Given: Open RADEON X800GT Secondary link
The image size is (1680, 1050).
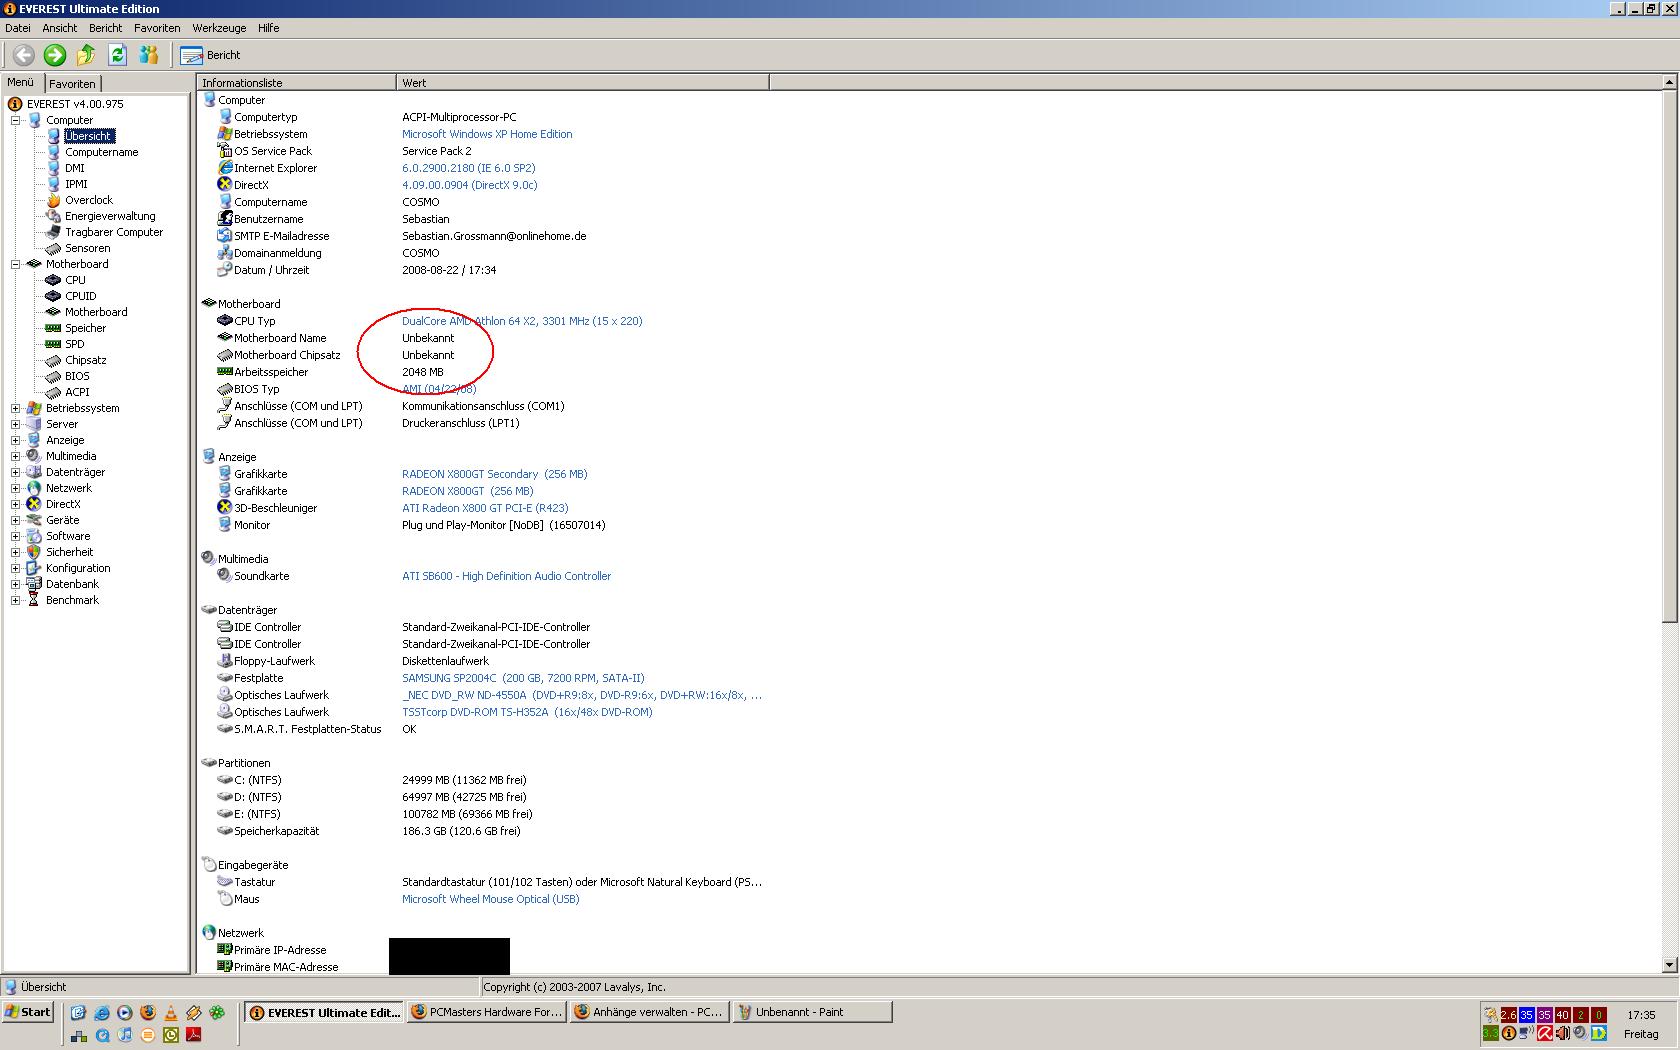Looking at the screenshot, I should click(495, 474).
